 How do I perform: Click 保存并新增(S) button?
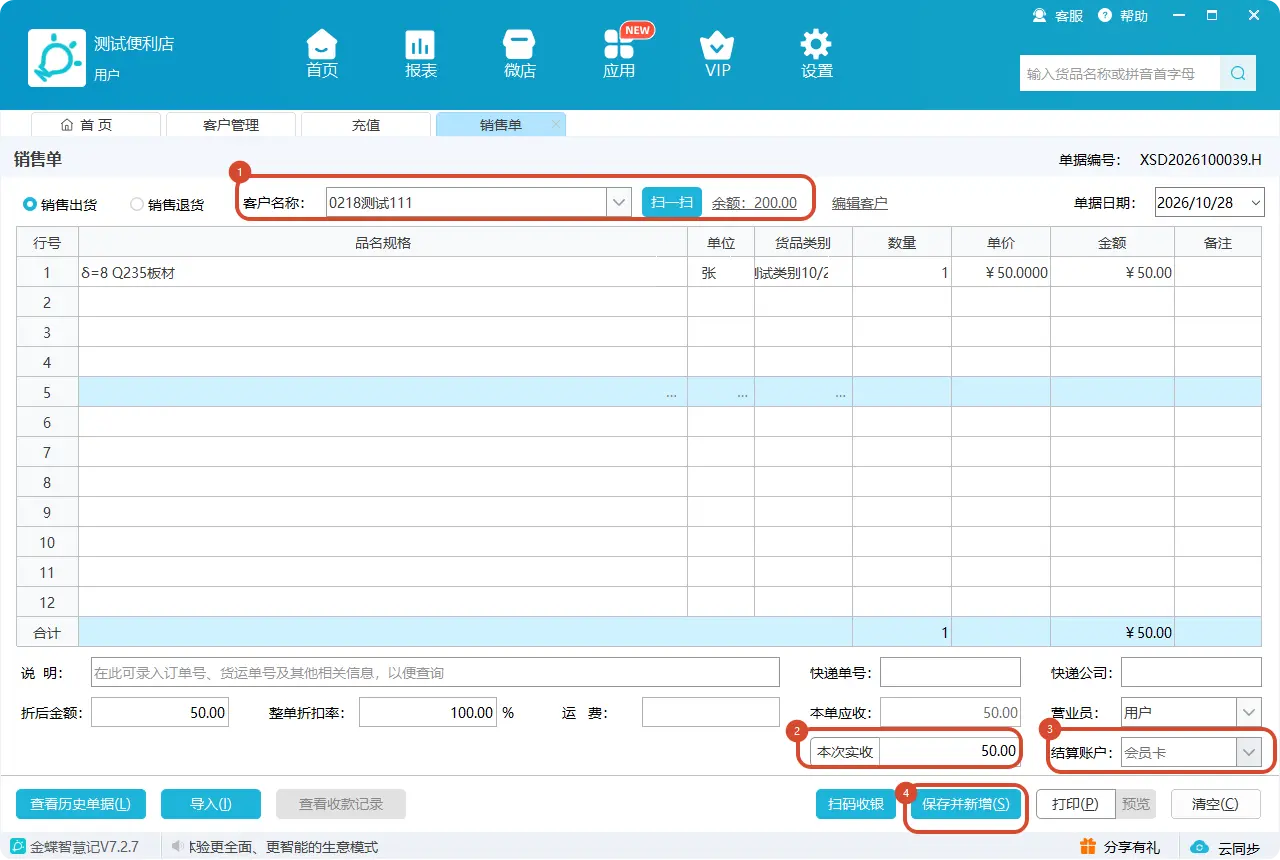(966, 803)
